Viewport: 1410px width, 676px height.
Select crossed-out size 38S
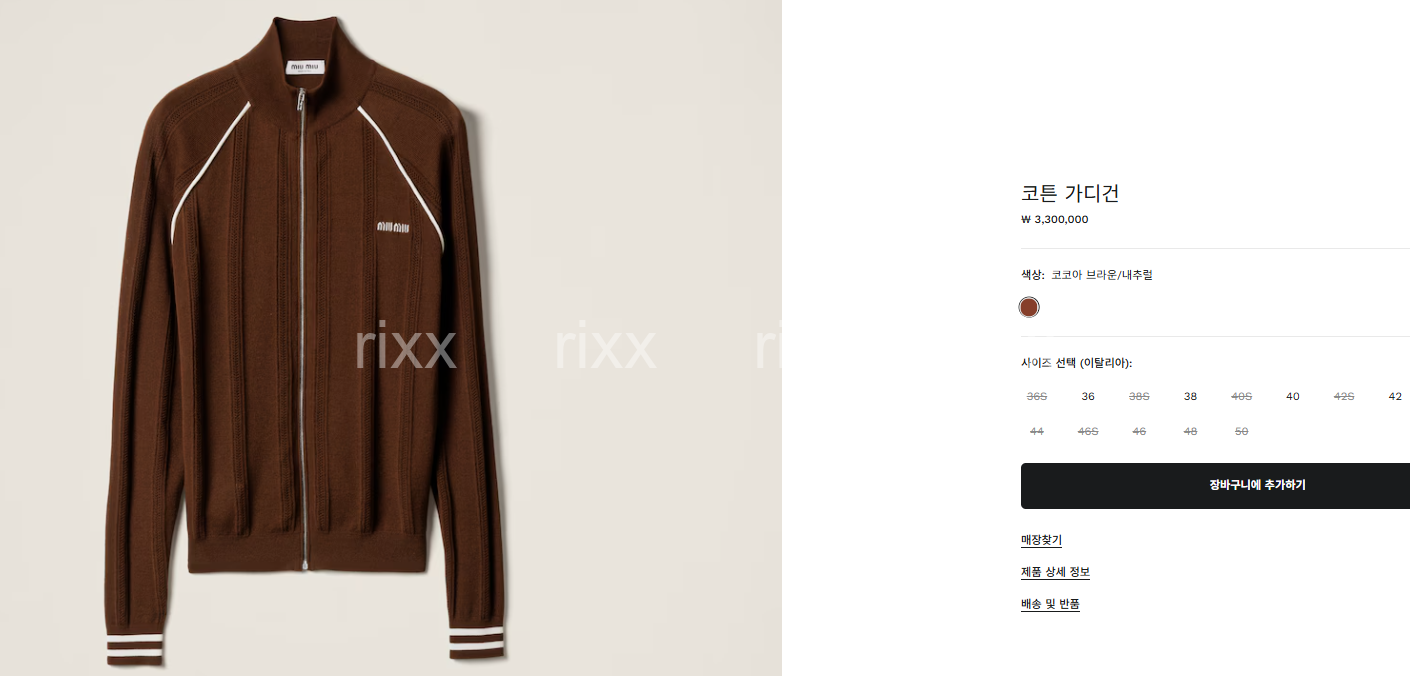pos(1139,397)
